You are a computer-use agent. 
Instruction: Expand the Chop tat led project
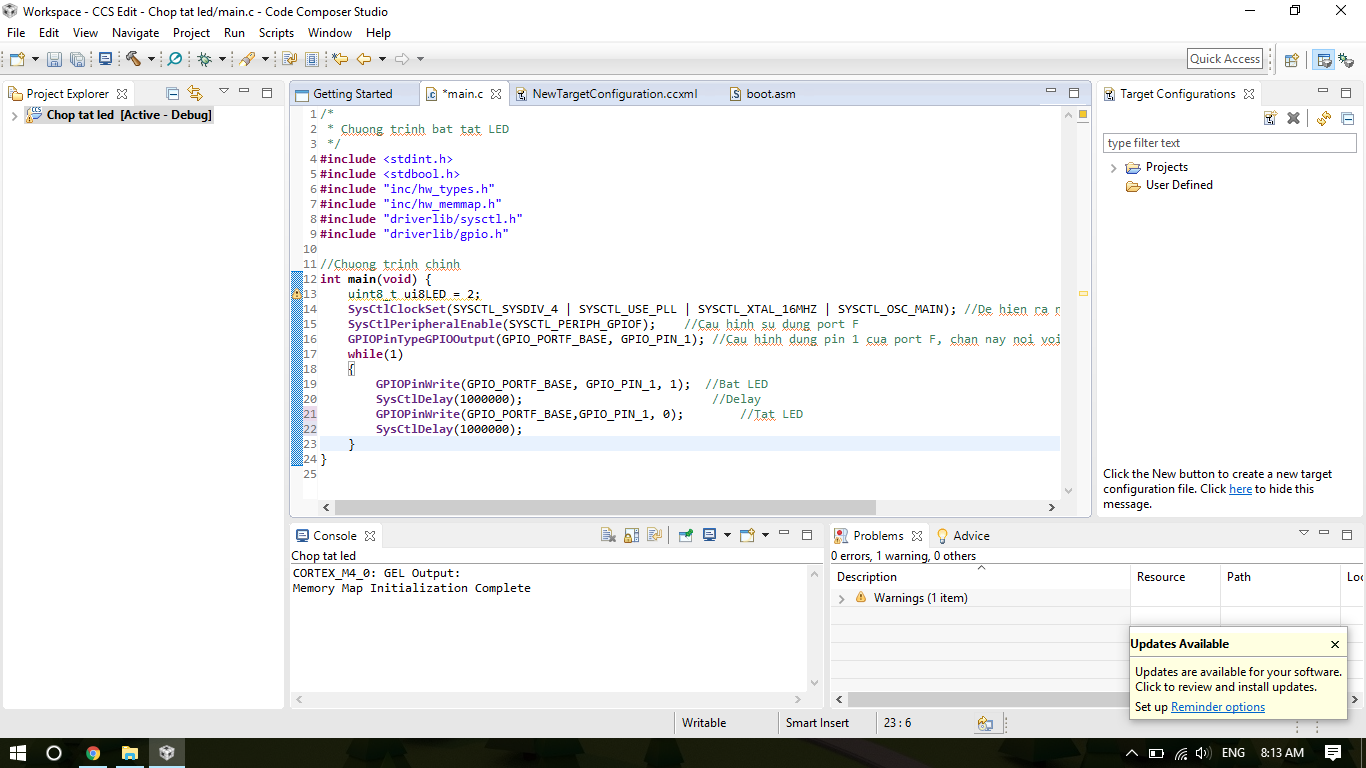(14, 115)
